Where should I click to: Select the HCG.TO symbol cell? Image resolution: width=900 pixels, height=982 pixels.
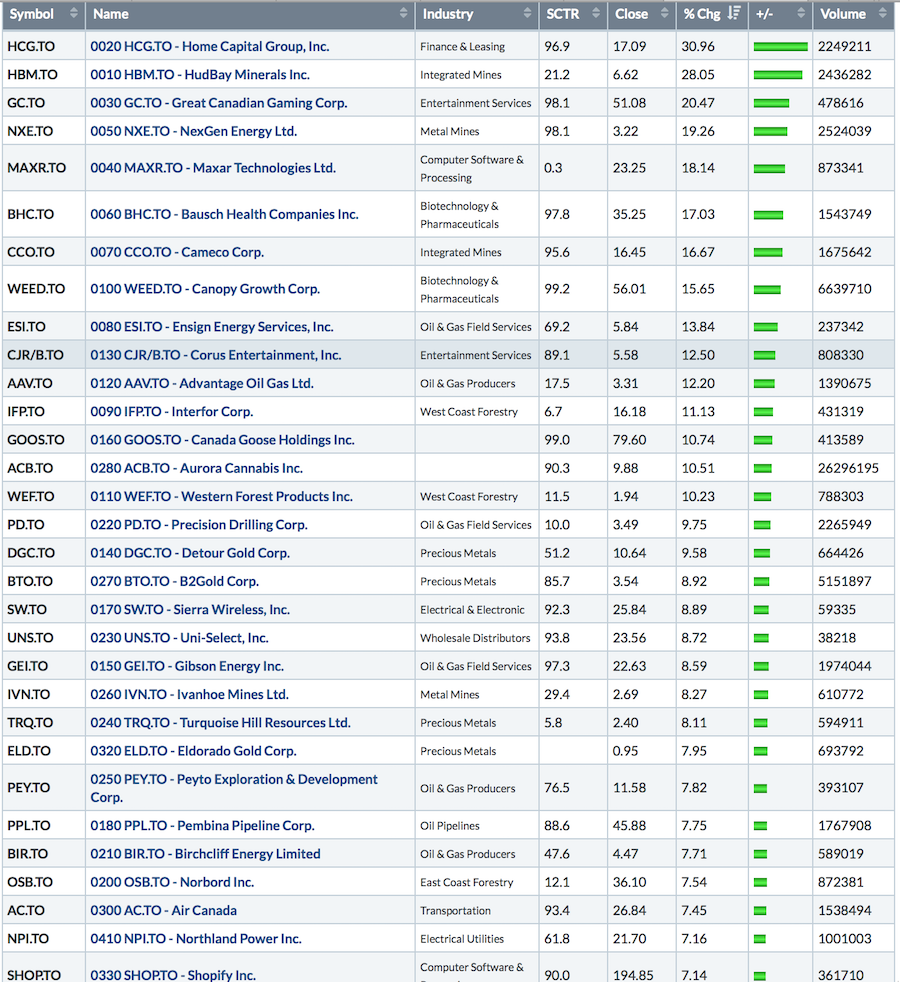click(x=43, y=46)
